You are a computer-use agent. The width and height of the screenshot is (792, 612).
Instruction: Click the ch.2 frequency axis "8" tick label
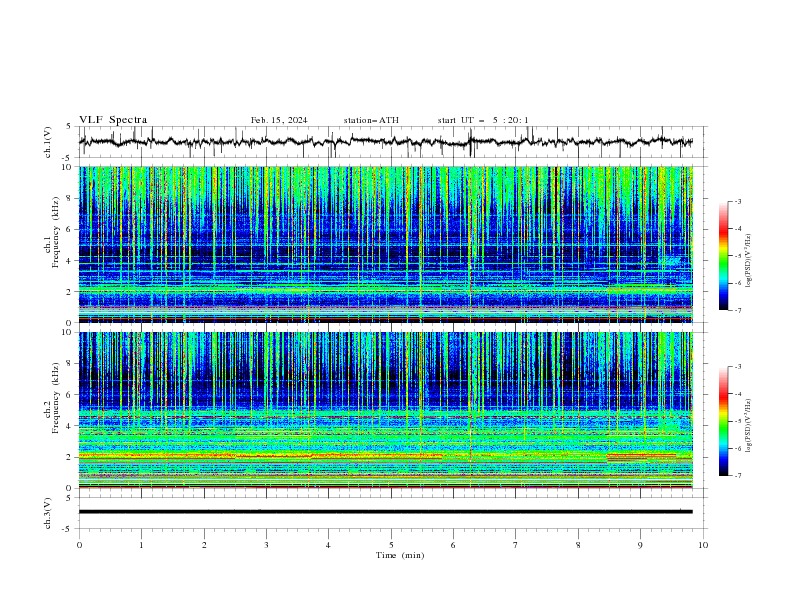click(x=70, y=364)
